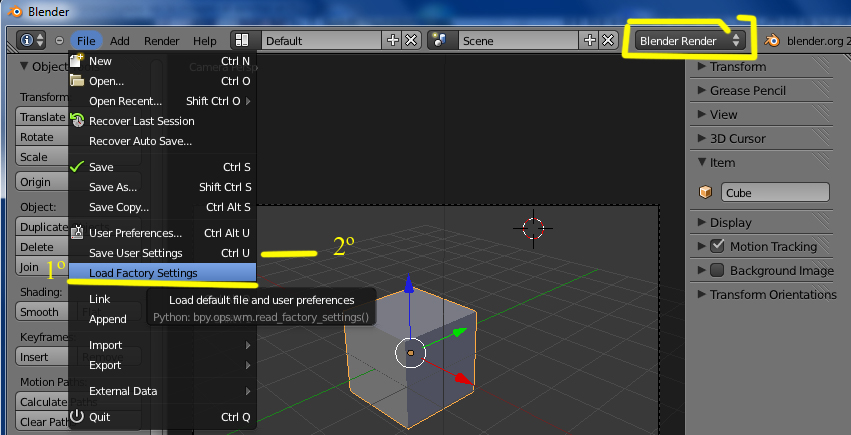851x435 pixels.
Task: Expand the Grease Pencil panel
Action: pyautogui.click(x=701, y=91)
